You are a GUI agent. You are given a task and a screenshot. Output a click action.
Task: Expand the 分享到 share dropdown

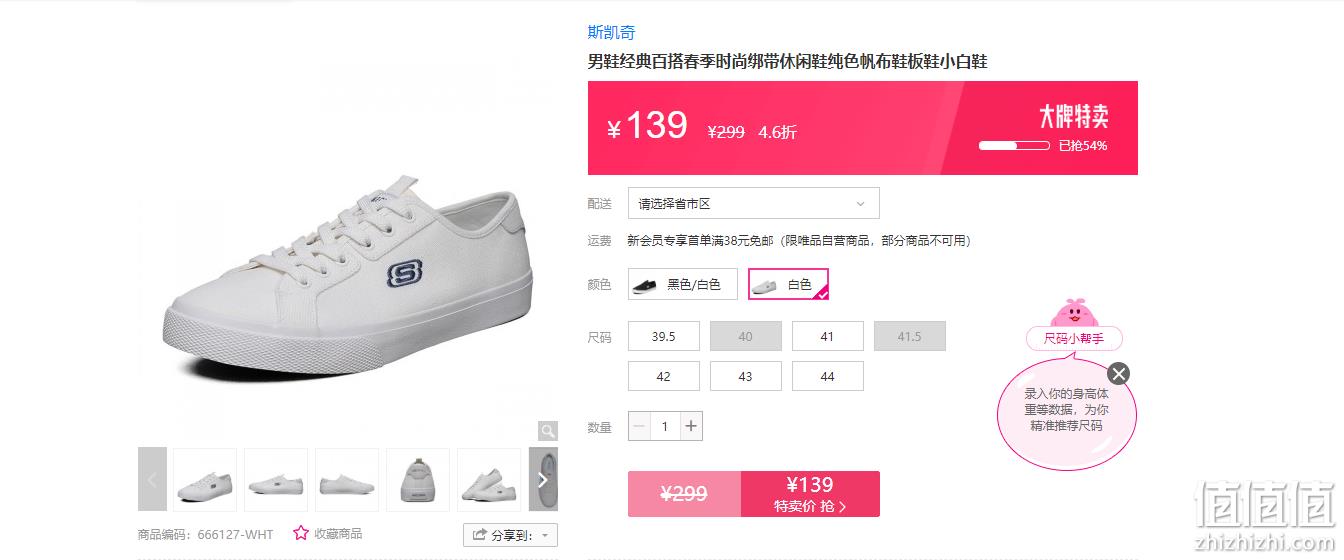click(510, 535)
